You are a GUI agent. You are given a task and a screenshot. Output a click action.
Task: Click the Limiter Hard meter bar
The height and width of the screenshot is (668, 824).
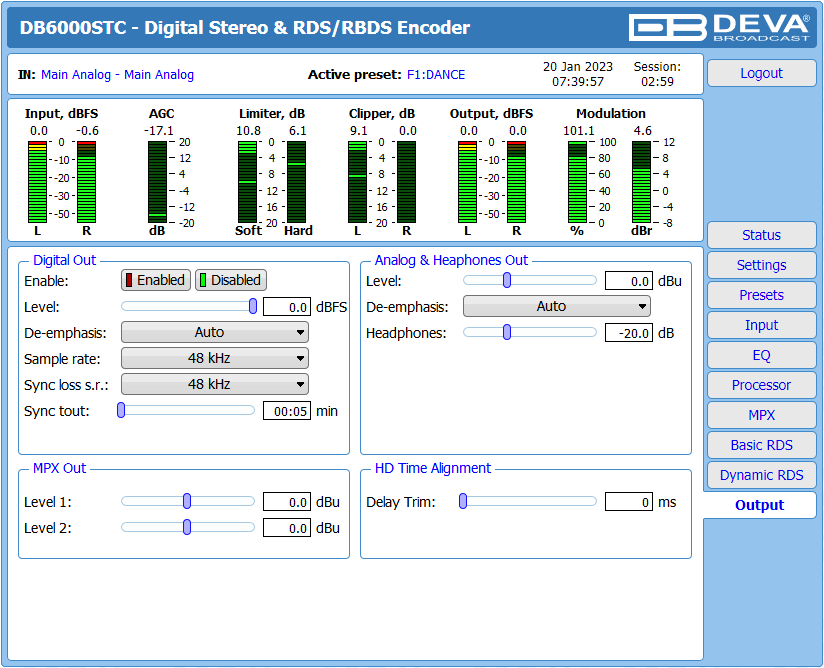(x=296, y=182)
